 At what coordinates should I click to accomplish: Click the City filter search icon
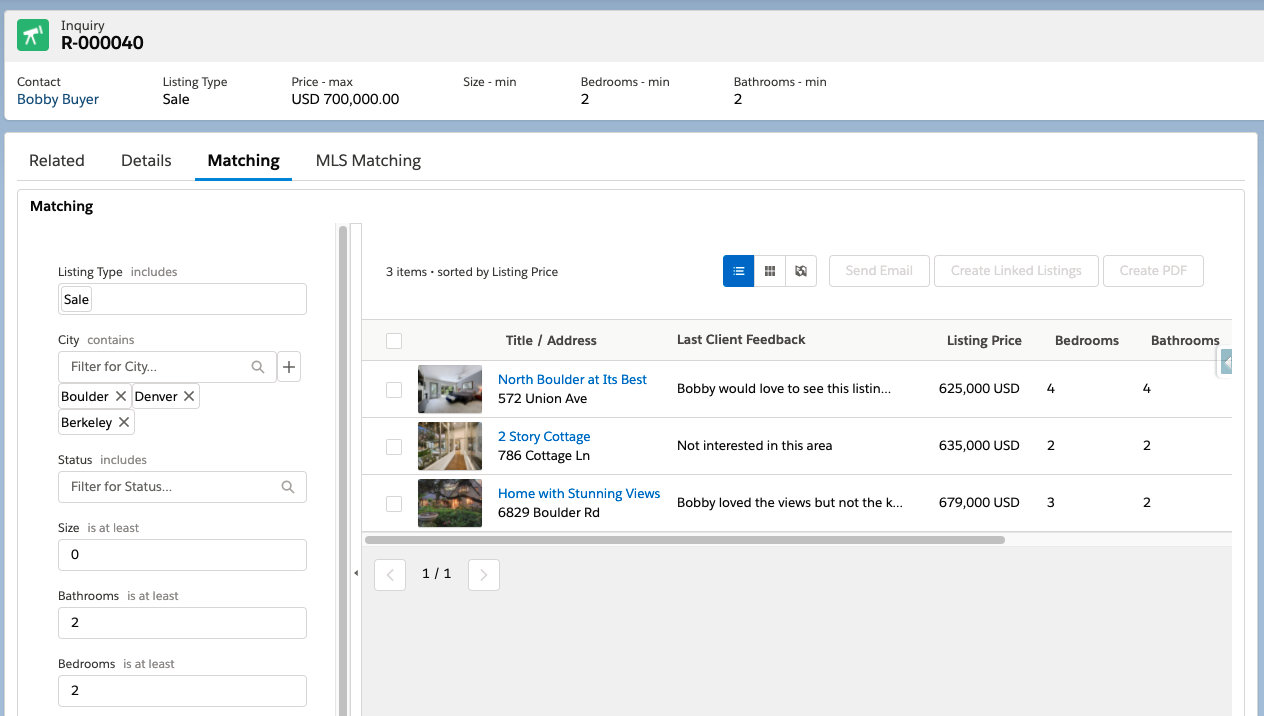259,366
